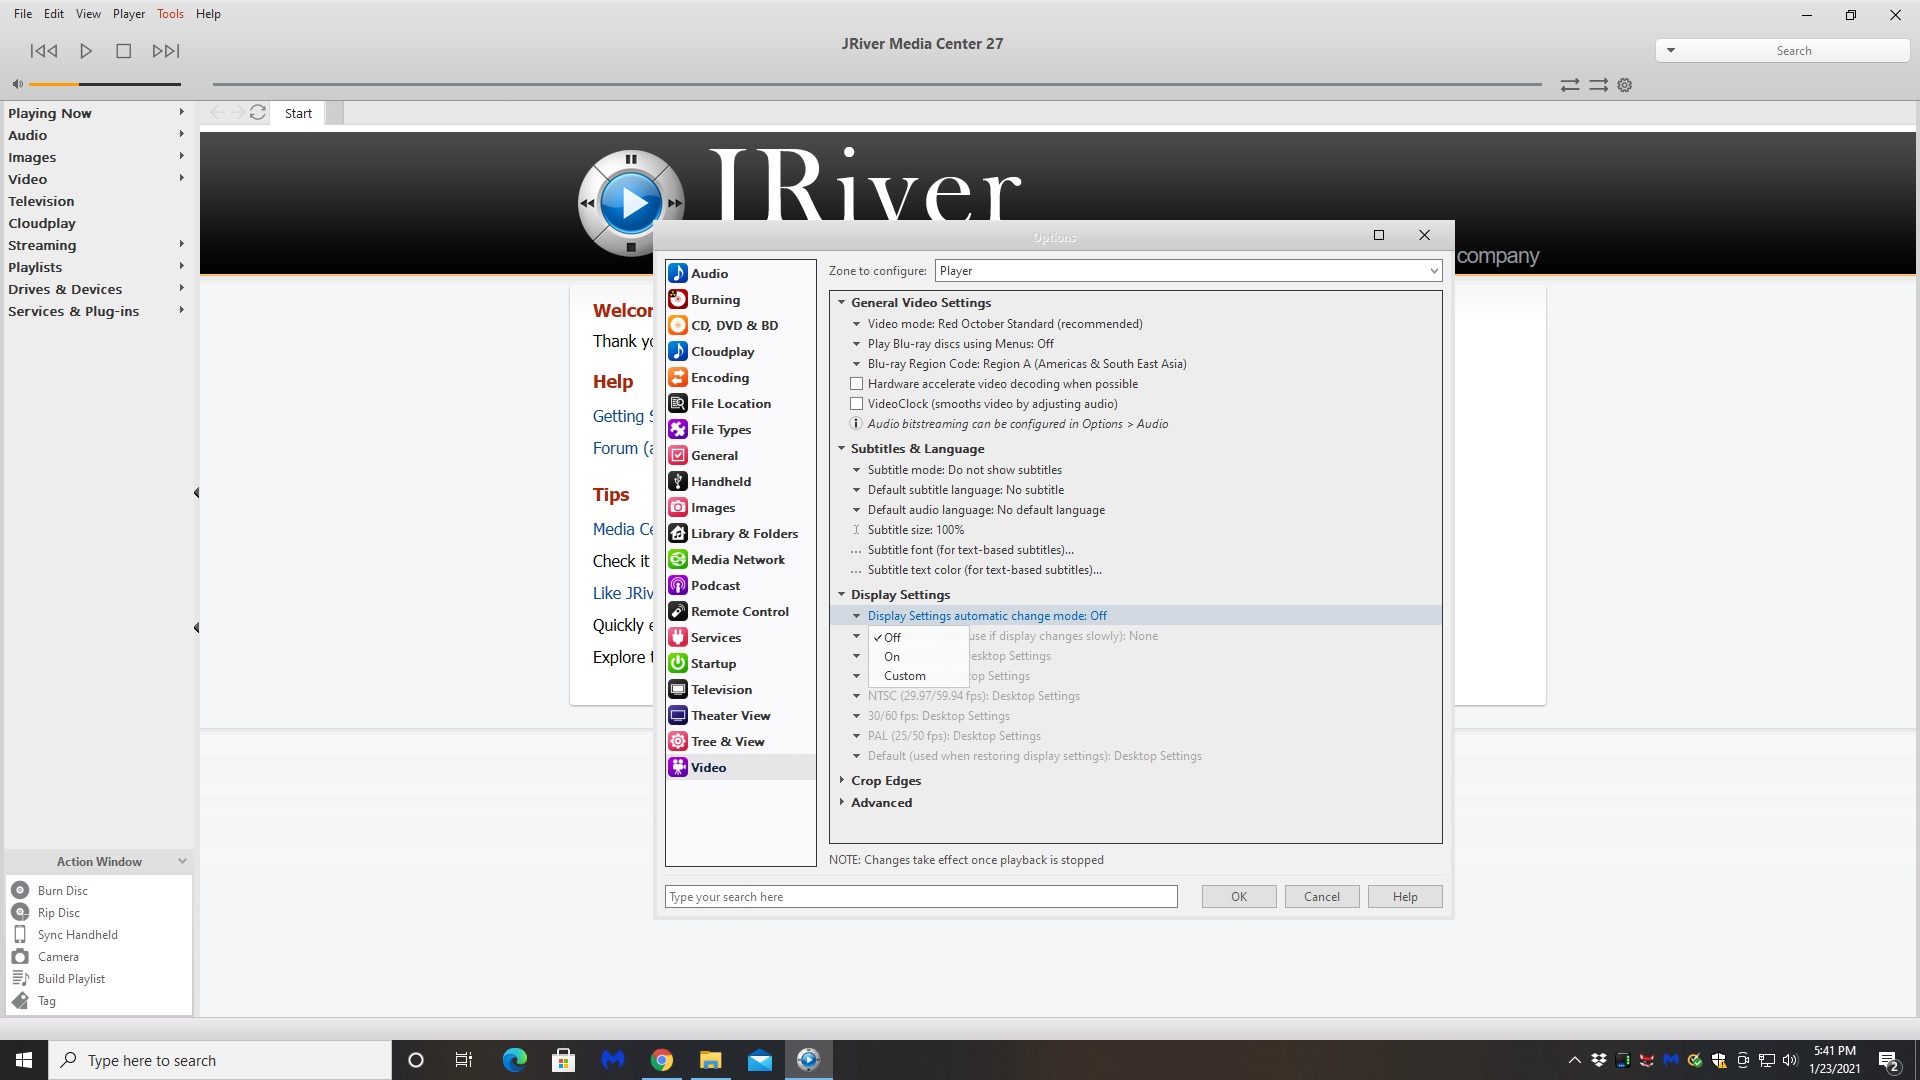Open Handheld options

tap(740, 481)
